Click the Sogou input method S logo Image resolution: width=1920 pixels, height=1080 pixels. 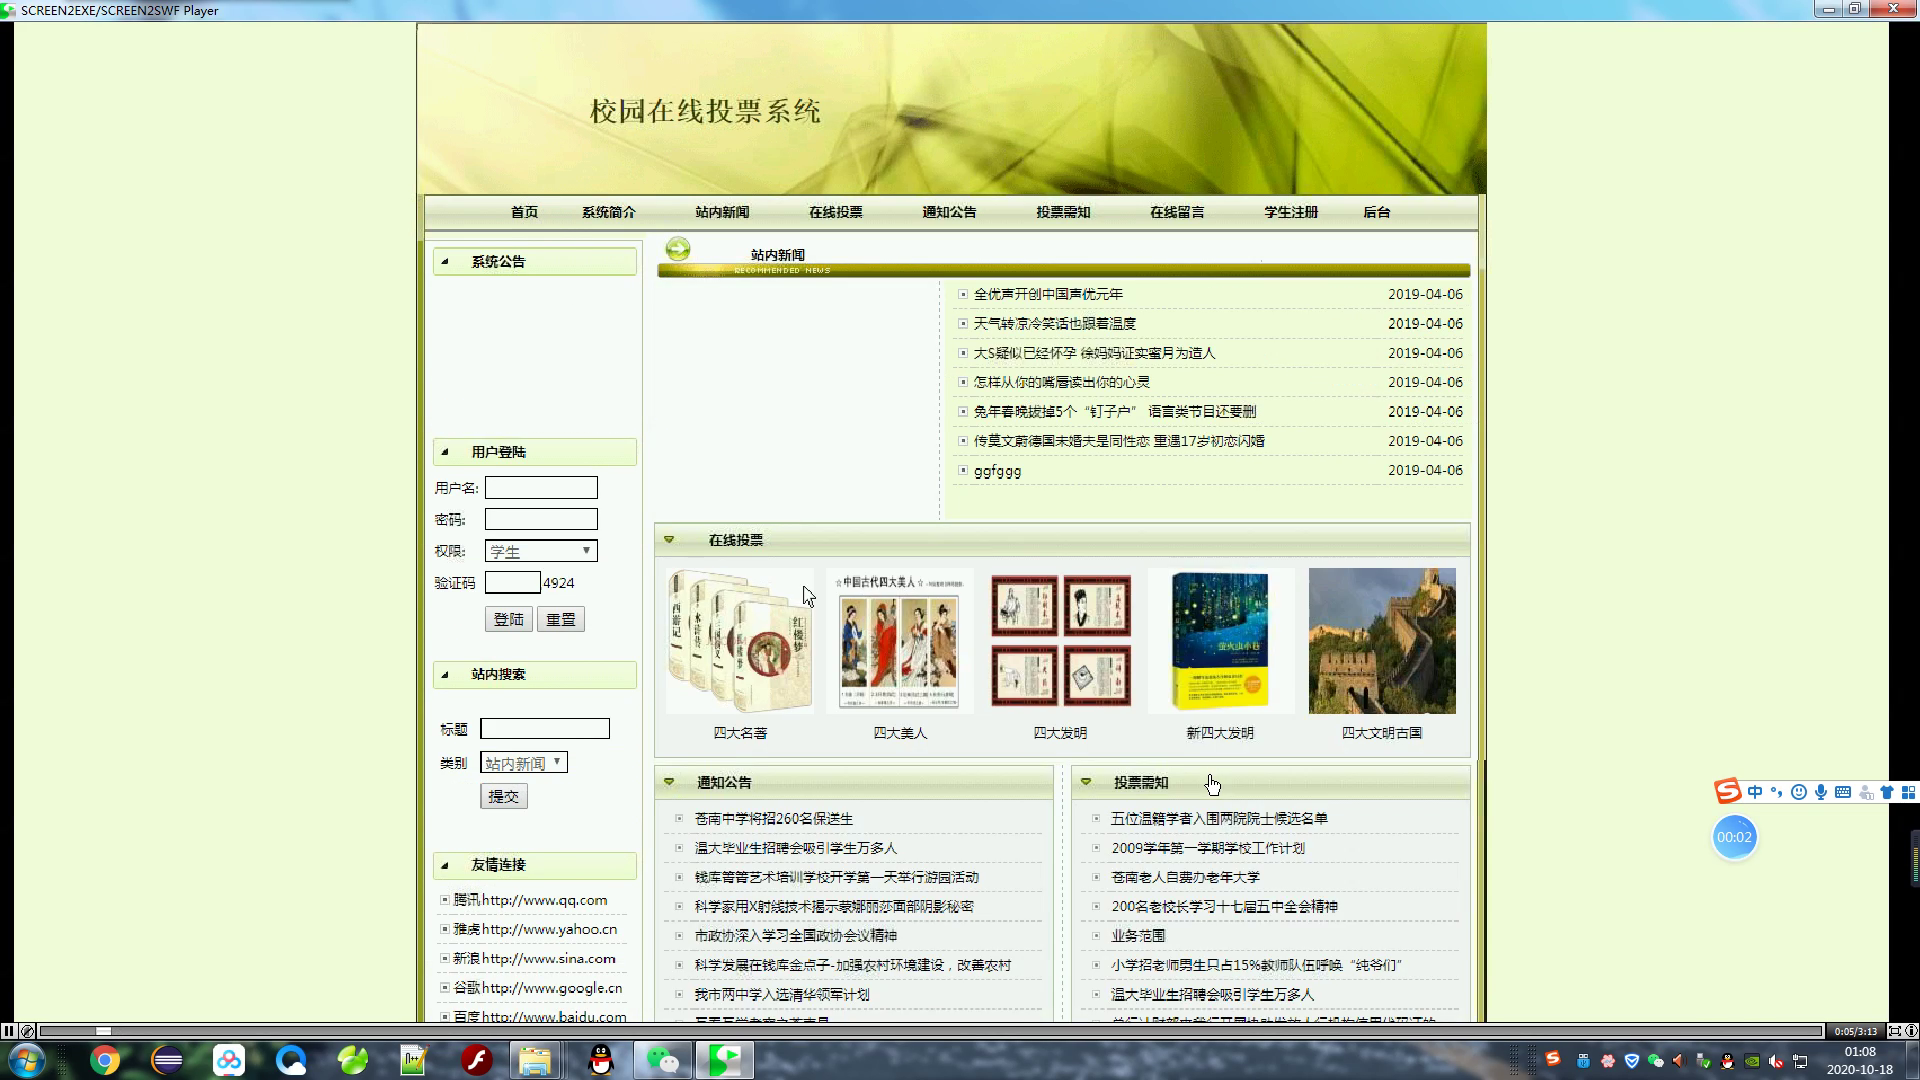point(1728,792)
